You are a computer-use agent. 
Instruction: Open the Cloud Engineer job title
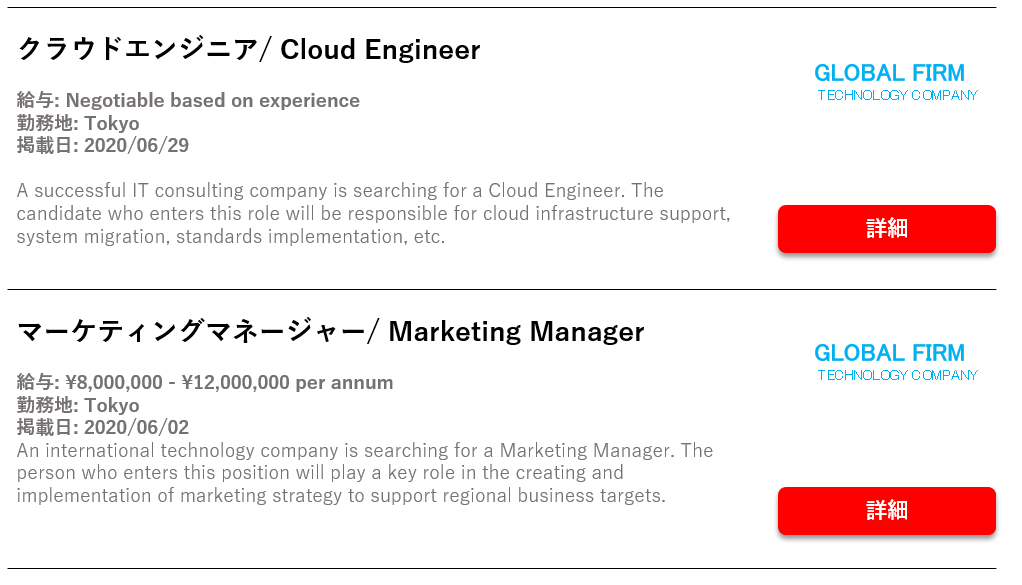pyautogui.click(x=249, y=50)
